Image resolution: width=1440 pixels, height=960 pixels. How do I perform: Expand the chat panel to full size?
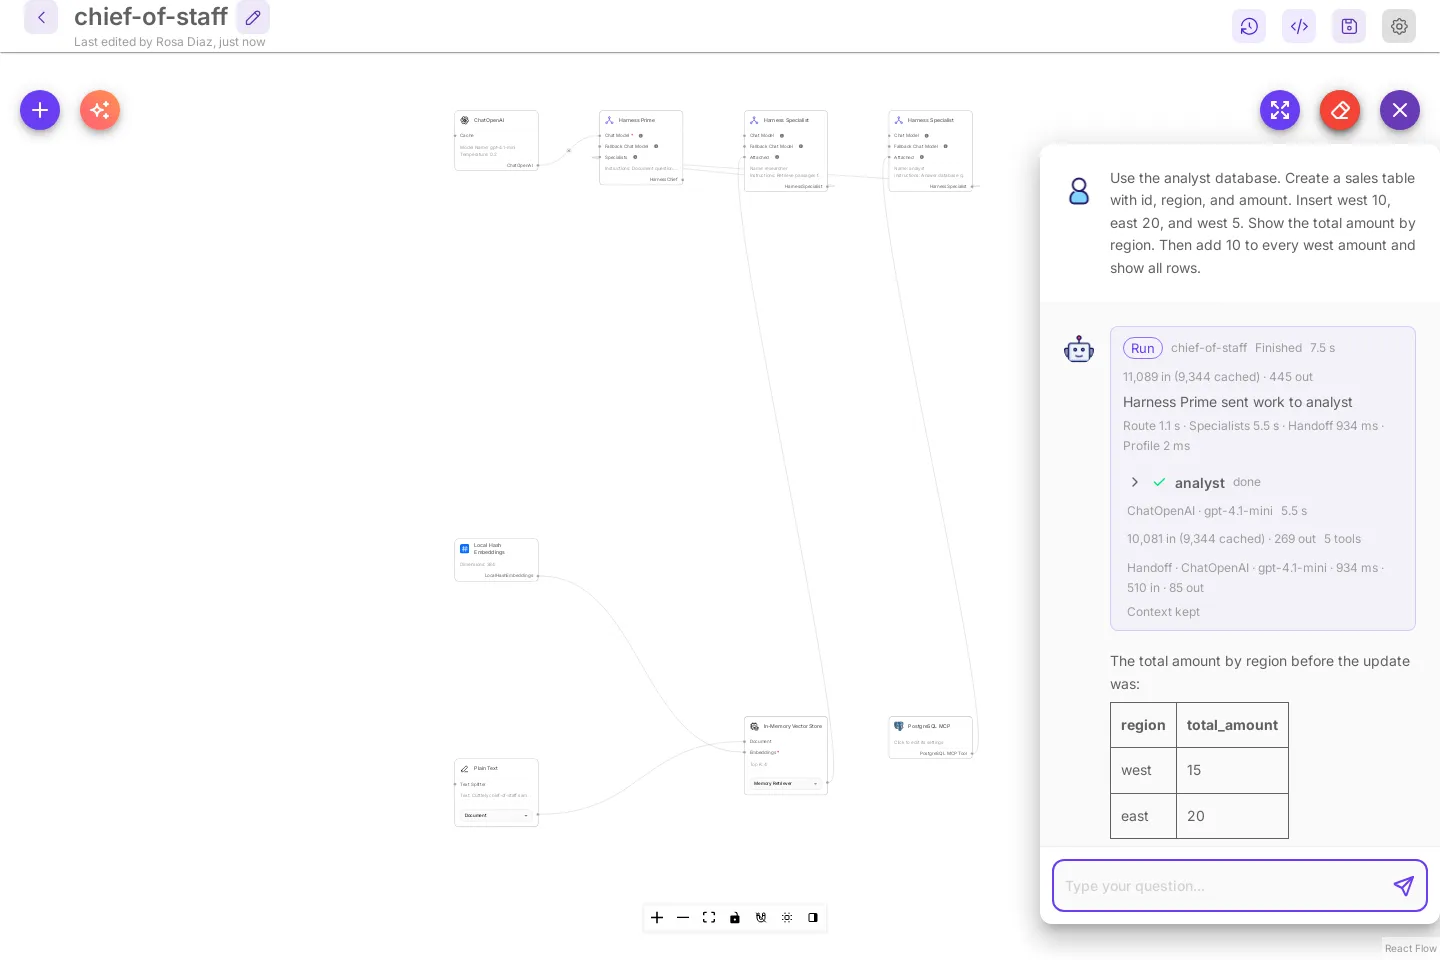tap(1280, 110)
